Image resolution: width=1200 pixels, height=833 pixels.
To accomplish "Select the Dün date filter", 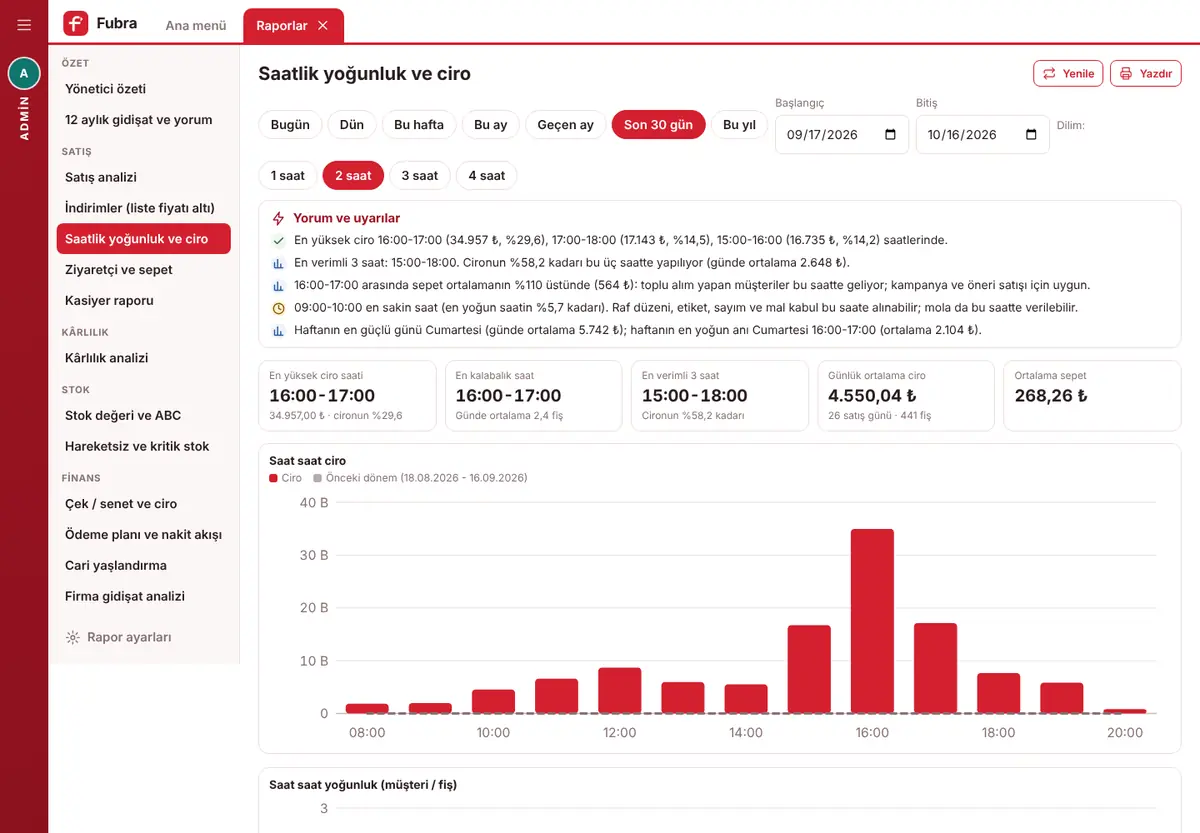I will [x=352, y=125].
